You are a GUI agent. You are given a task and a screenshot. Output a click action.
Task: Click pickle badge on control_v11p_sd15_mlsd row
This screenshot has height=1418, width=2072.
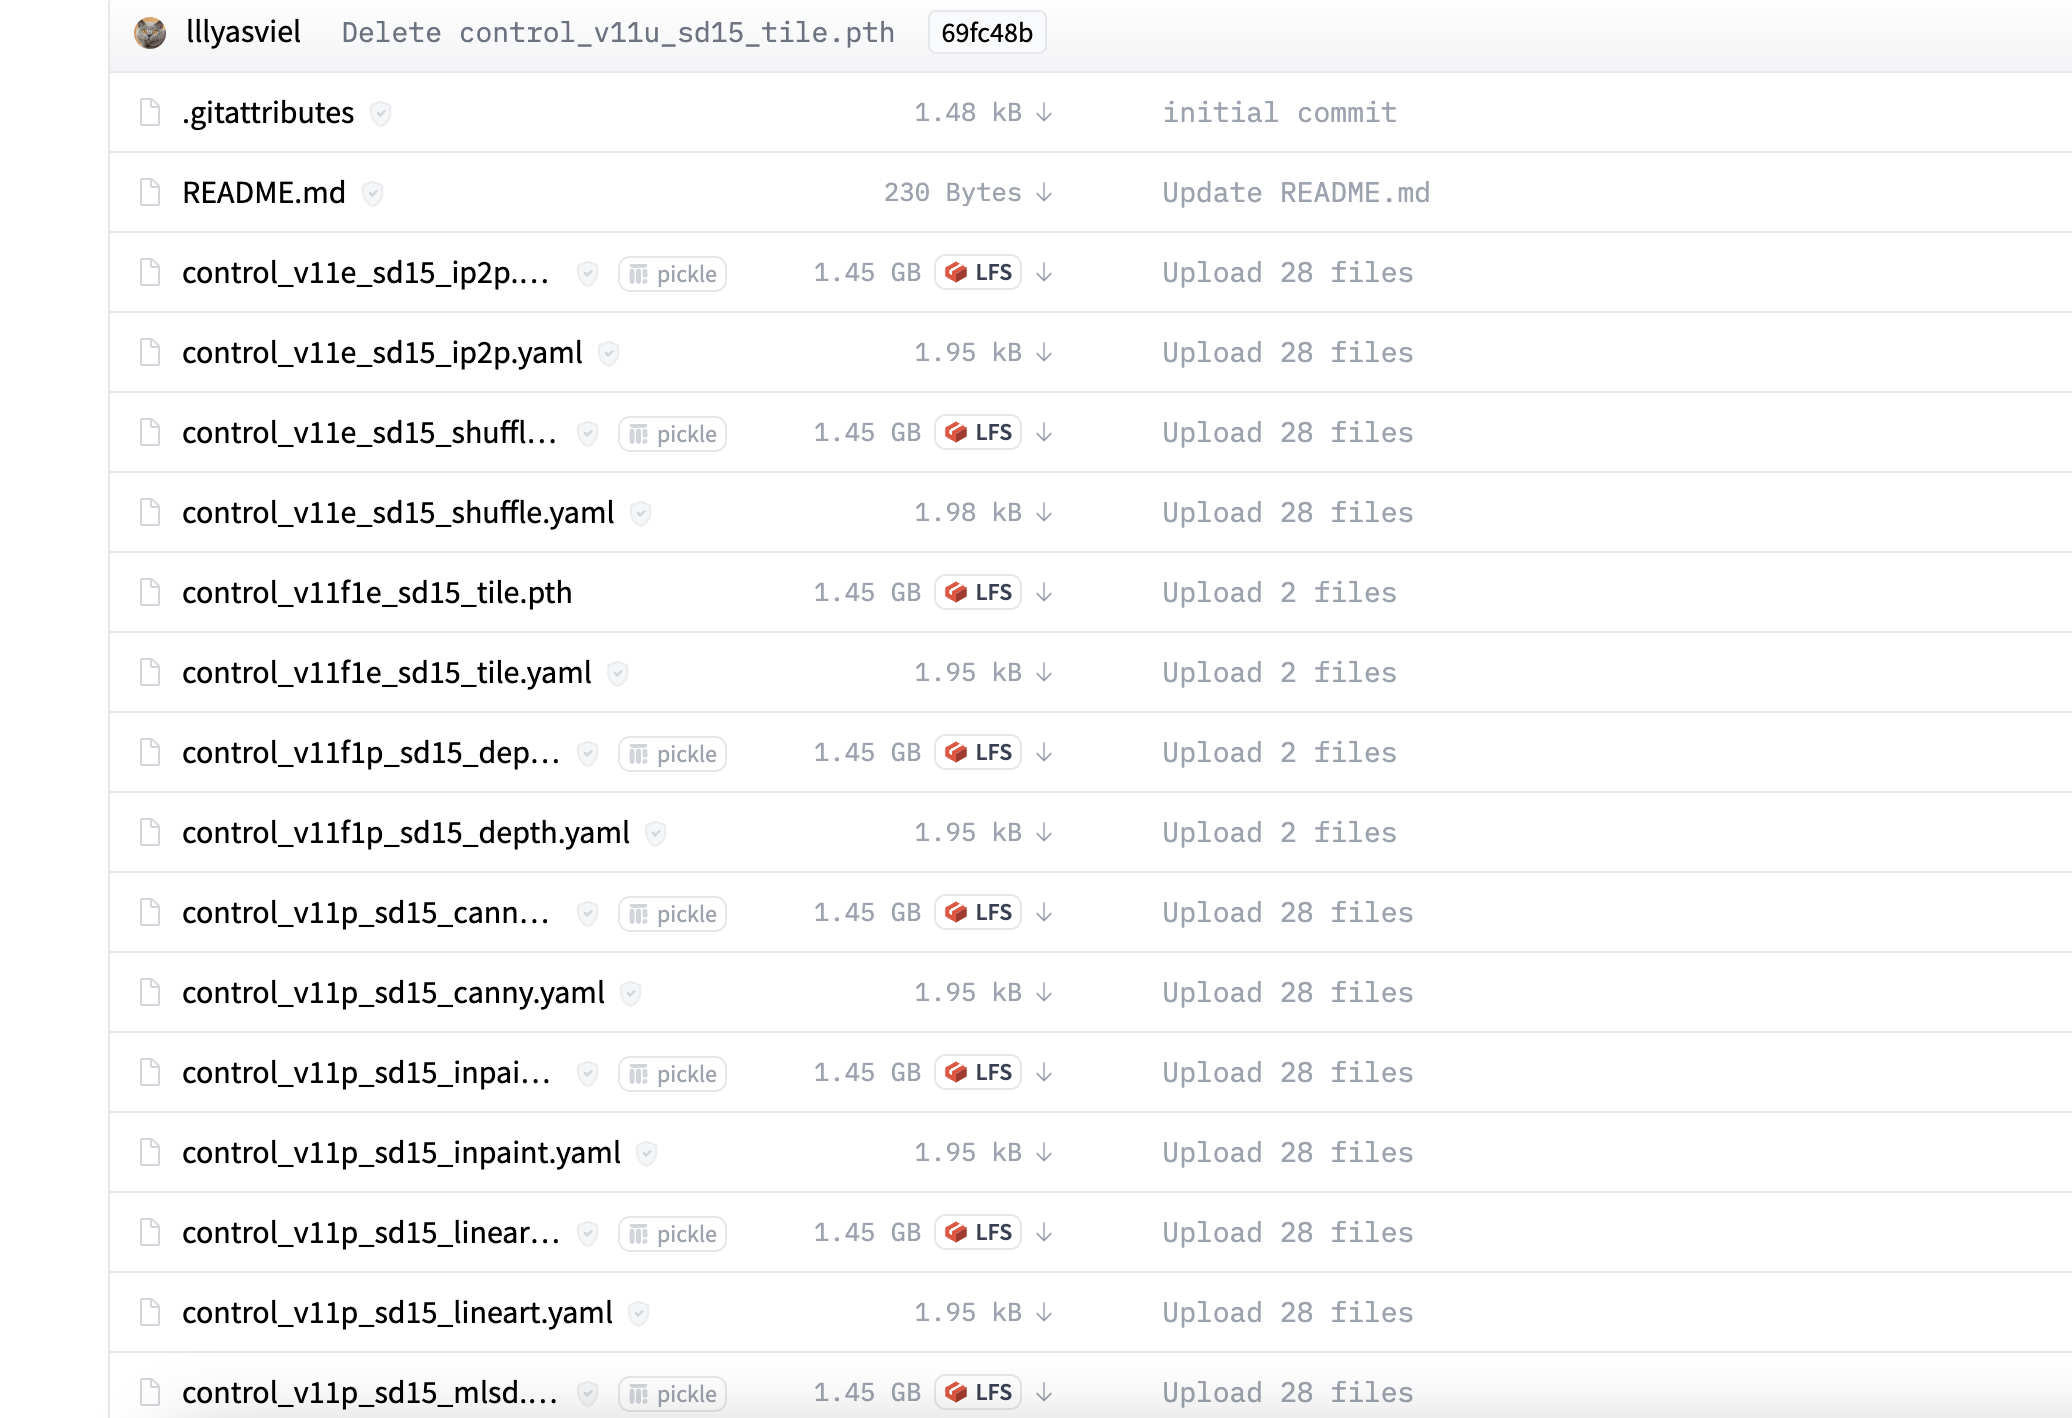pyautogui.click(x=672, y=1393)
